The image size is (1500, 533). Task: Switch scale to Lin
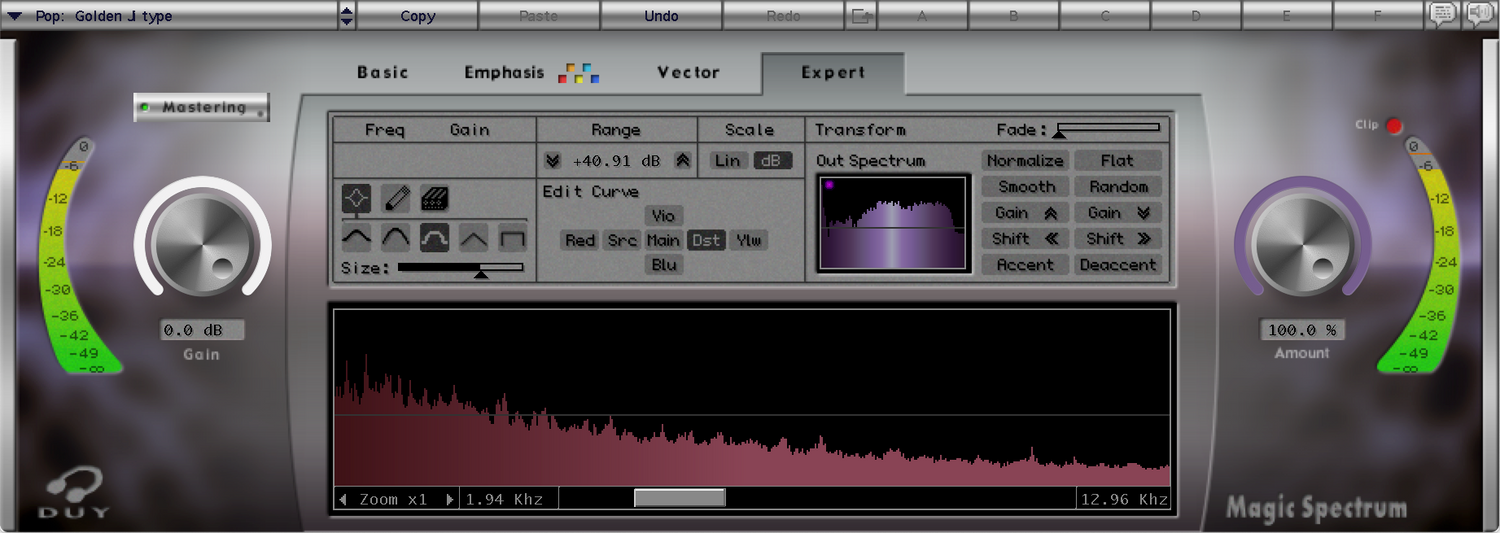(x=728, y=160)
